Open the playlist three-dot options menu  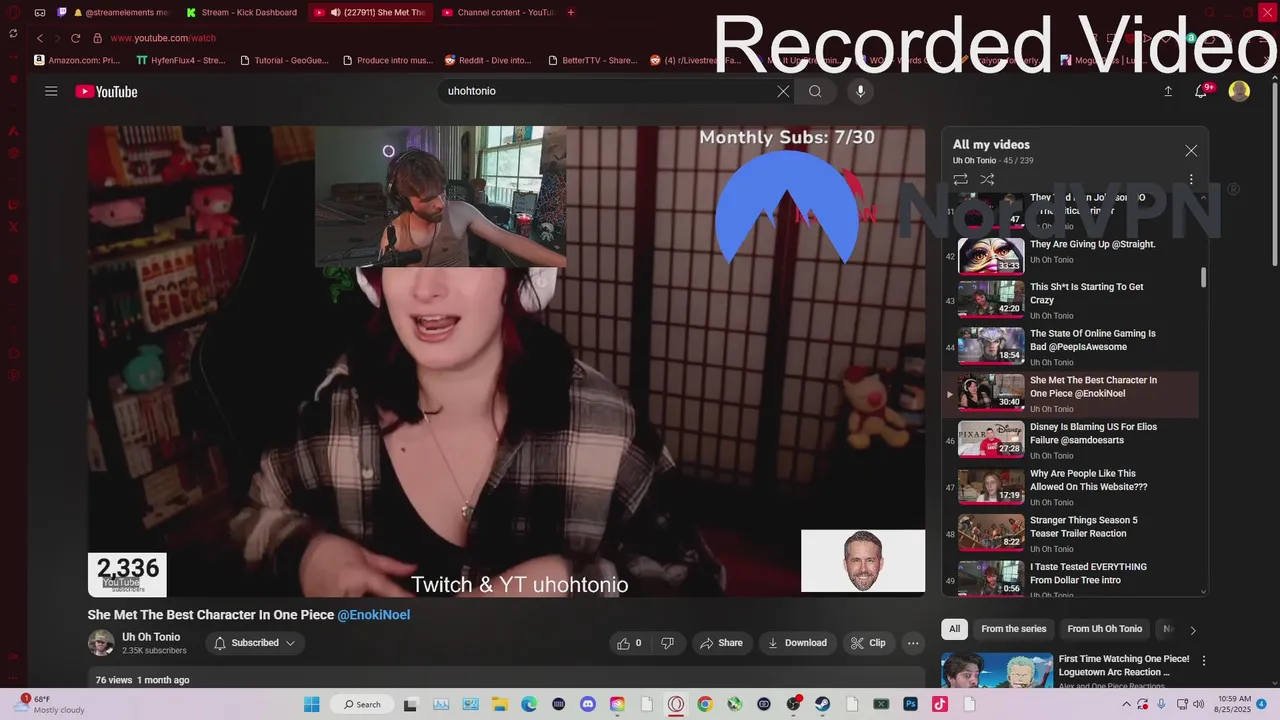(1190, 179)
